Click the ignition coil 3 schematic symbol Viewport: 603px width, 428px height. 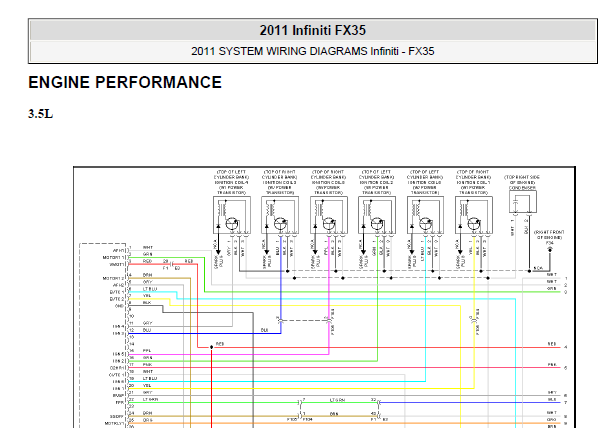(x=280, y=215)
